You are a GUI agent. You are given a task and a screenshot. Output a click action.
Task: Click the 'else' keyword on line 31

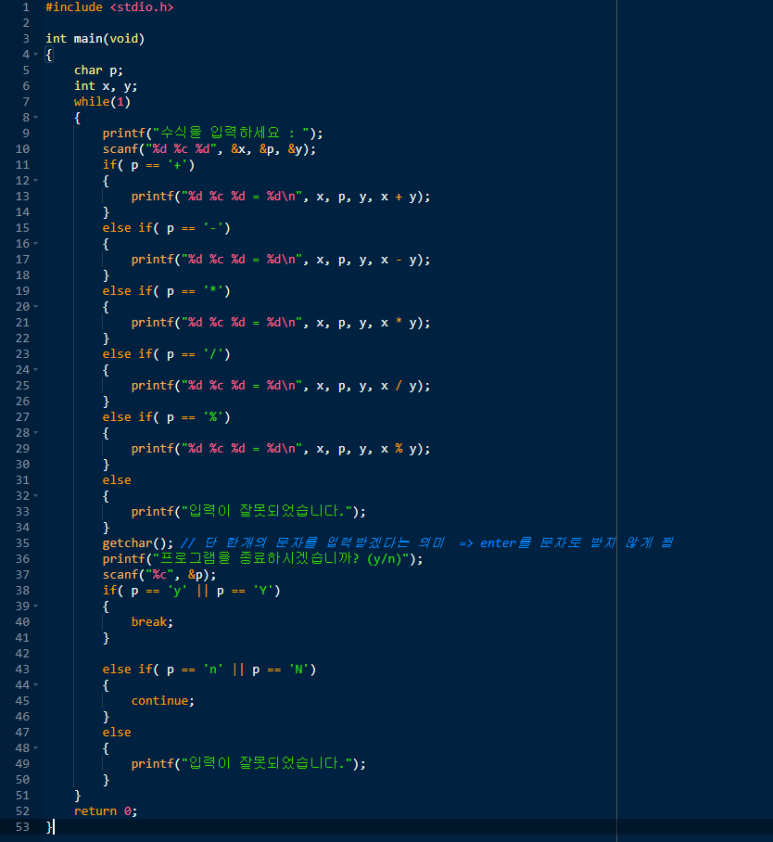116,480
